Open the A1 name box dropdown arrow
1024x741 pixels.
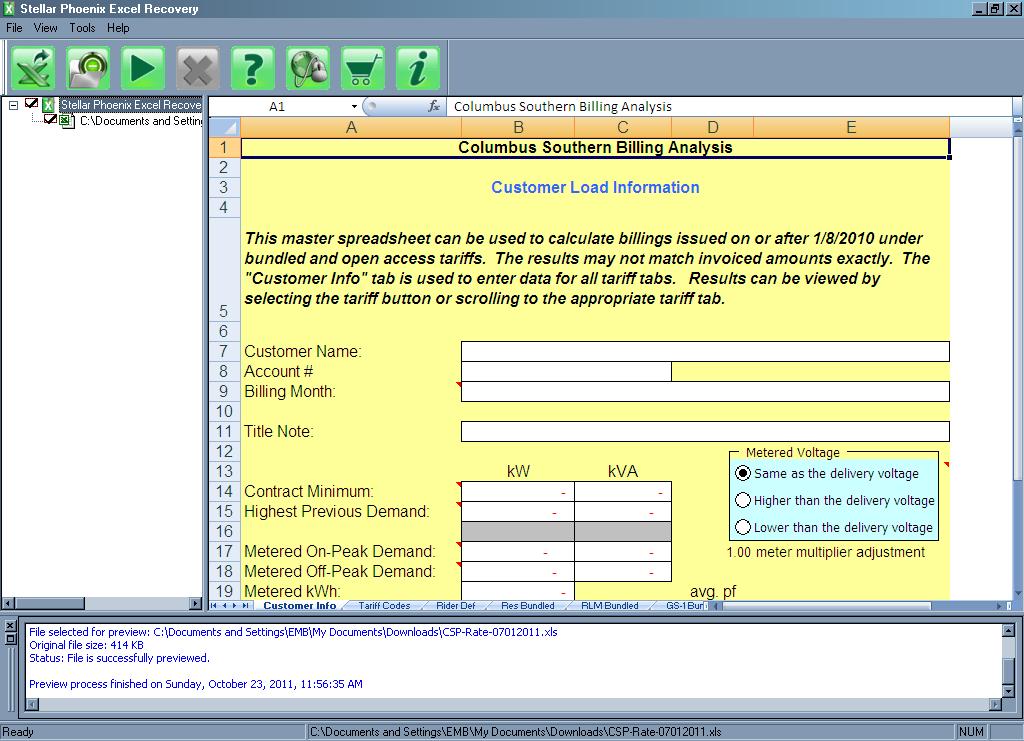point(354,106)
